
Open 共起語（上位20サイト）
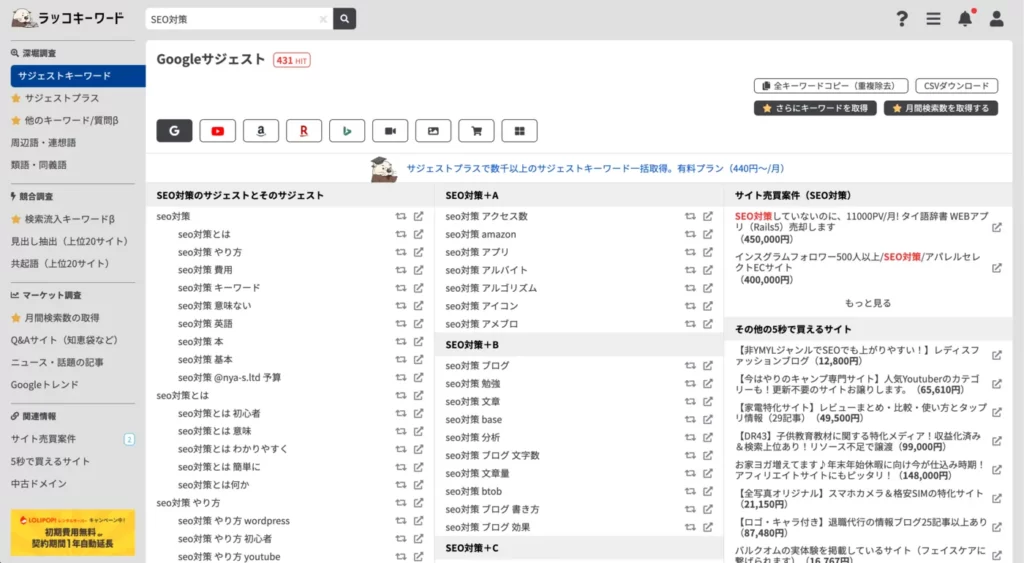click(60, 263)
